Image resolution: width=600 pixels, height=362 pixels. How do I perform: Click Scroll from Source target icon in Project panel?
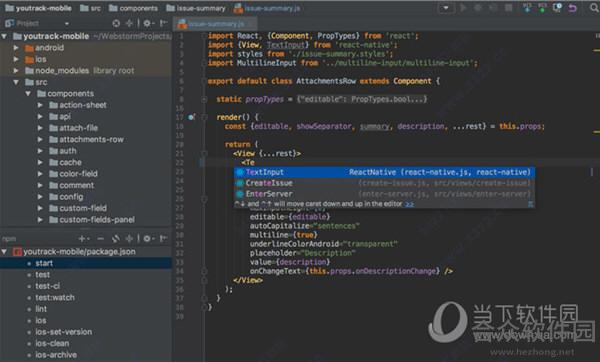click(x=116, y=23)
